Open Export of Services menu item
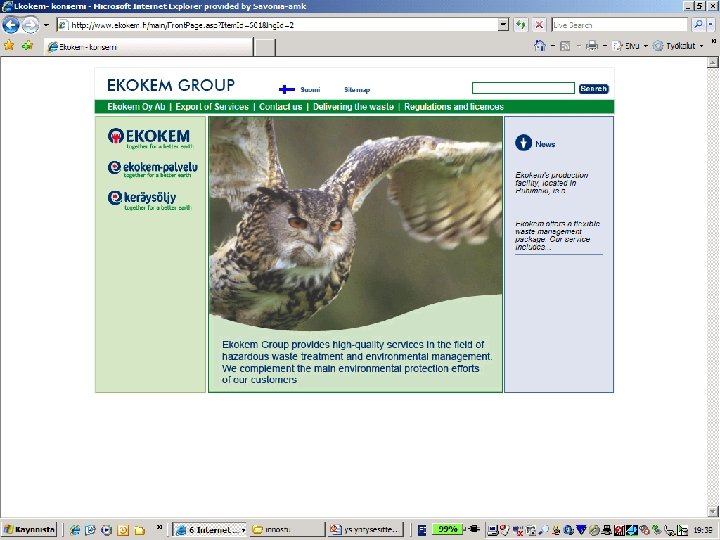Image resolution: width=720 pixels, height=540 pixels. (212, 107)
